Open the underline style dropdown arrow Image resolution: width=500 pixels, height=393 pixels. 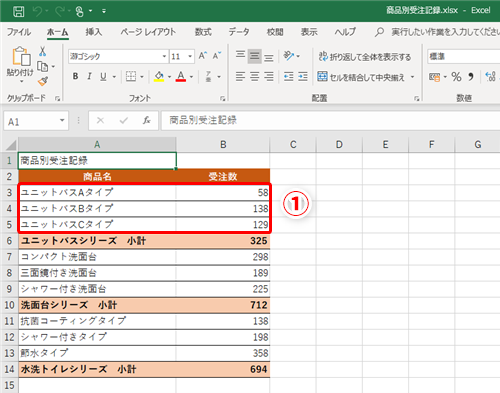click(114, 77)
